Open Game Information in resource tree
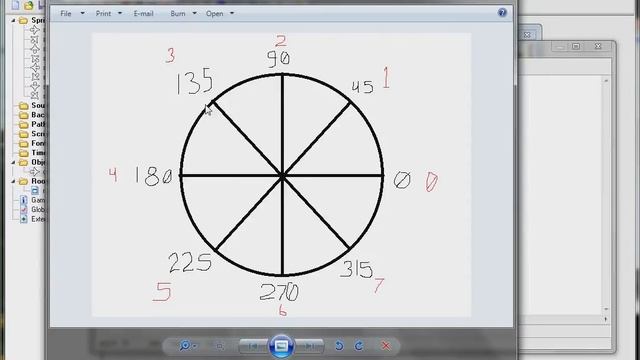Image resolution: width=640 pixels, height=360 pixels. pyautogui.click(x=32, y=200)
